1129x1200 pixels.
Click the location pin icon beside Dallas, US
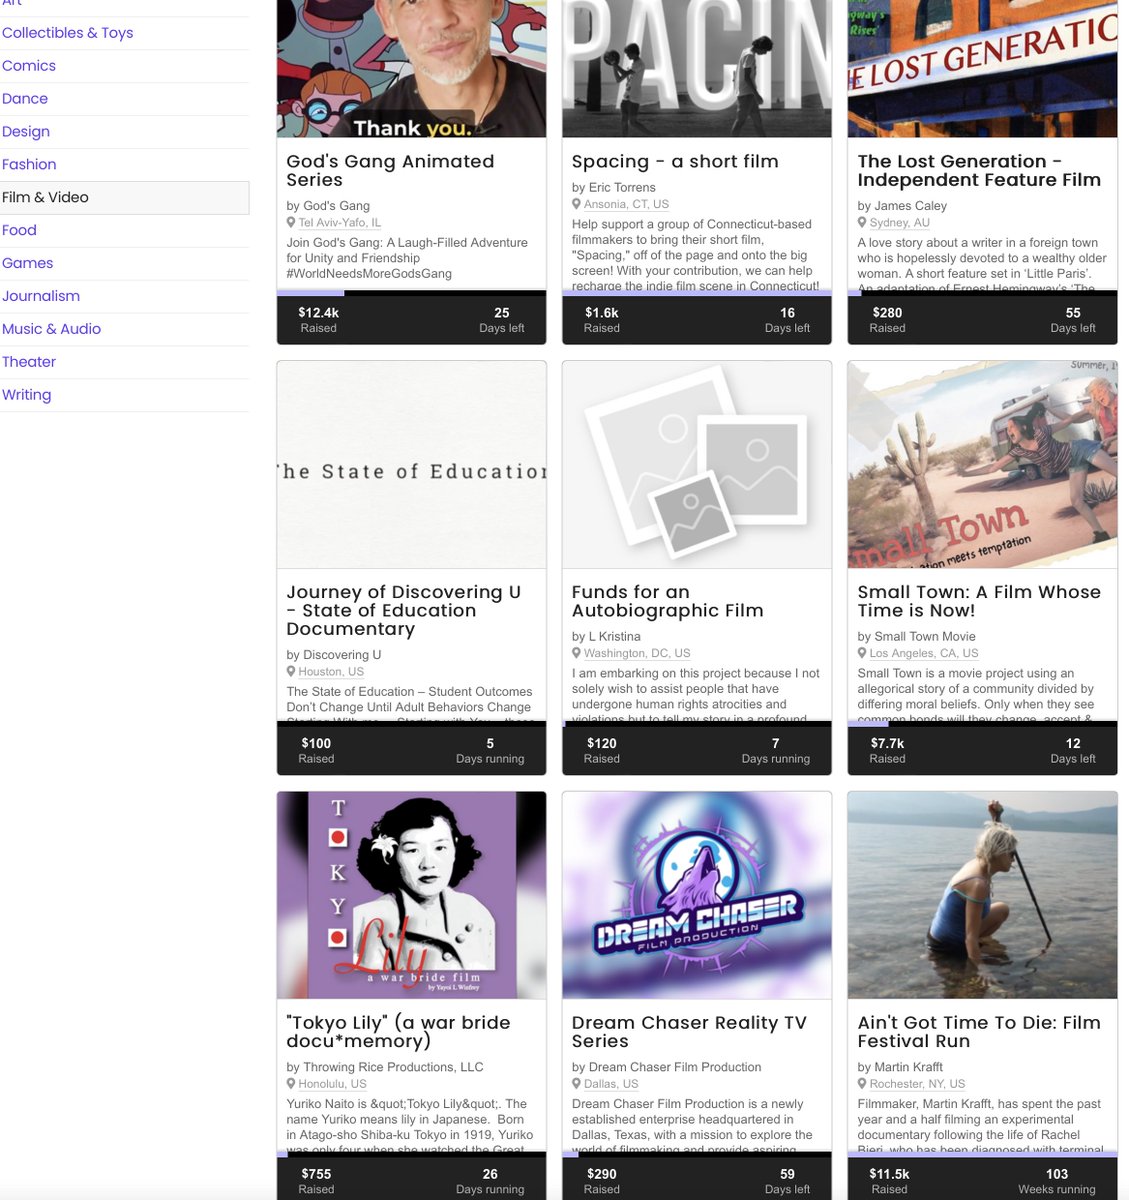coord(576,1084)
